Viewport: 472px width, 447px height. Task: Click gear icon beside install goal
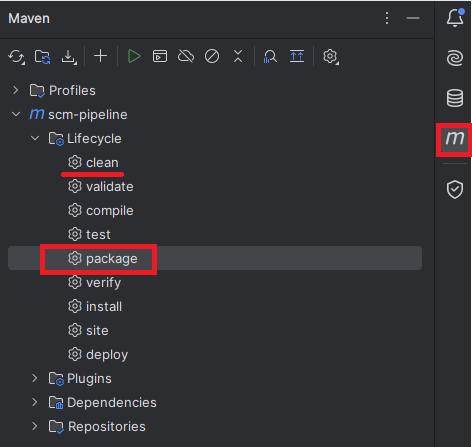(x=75, y=306)
